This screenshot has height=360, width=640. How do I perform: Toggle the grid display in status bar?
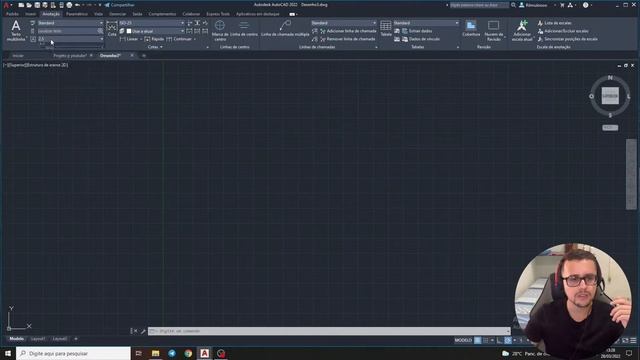point(477,340)
